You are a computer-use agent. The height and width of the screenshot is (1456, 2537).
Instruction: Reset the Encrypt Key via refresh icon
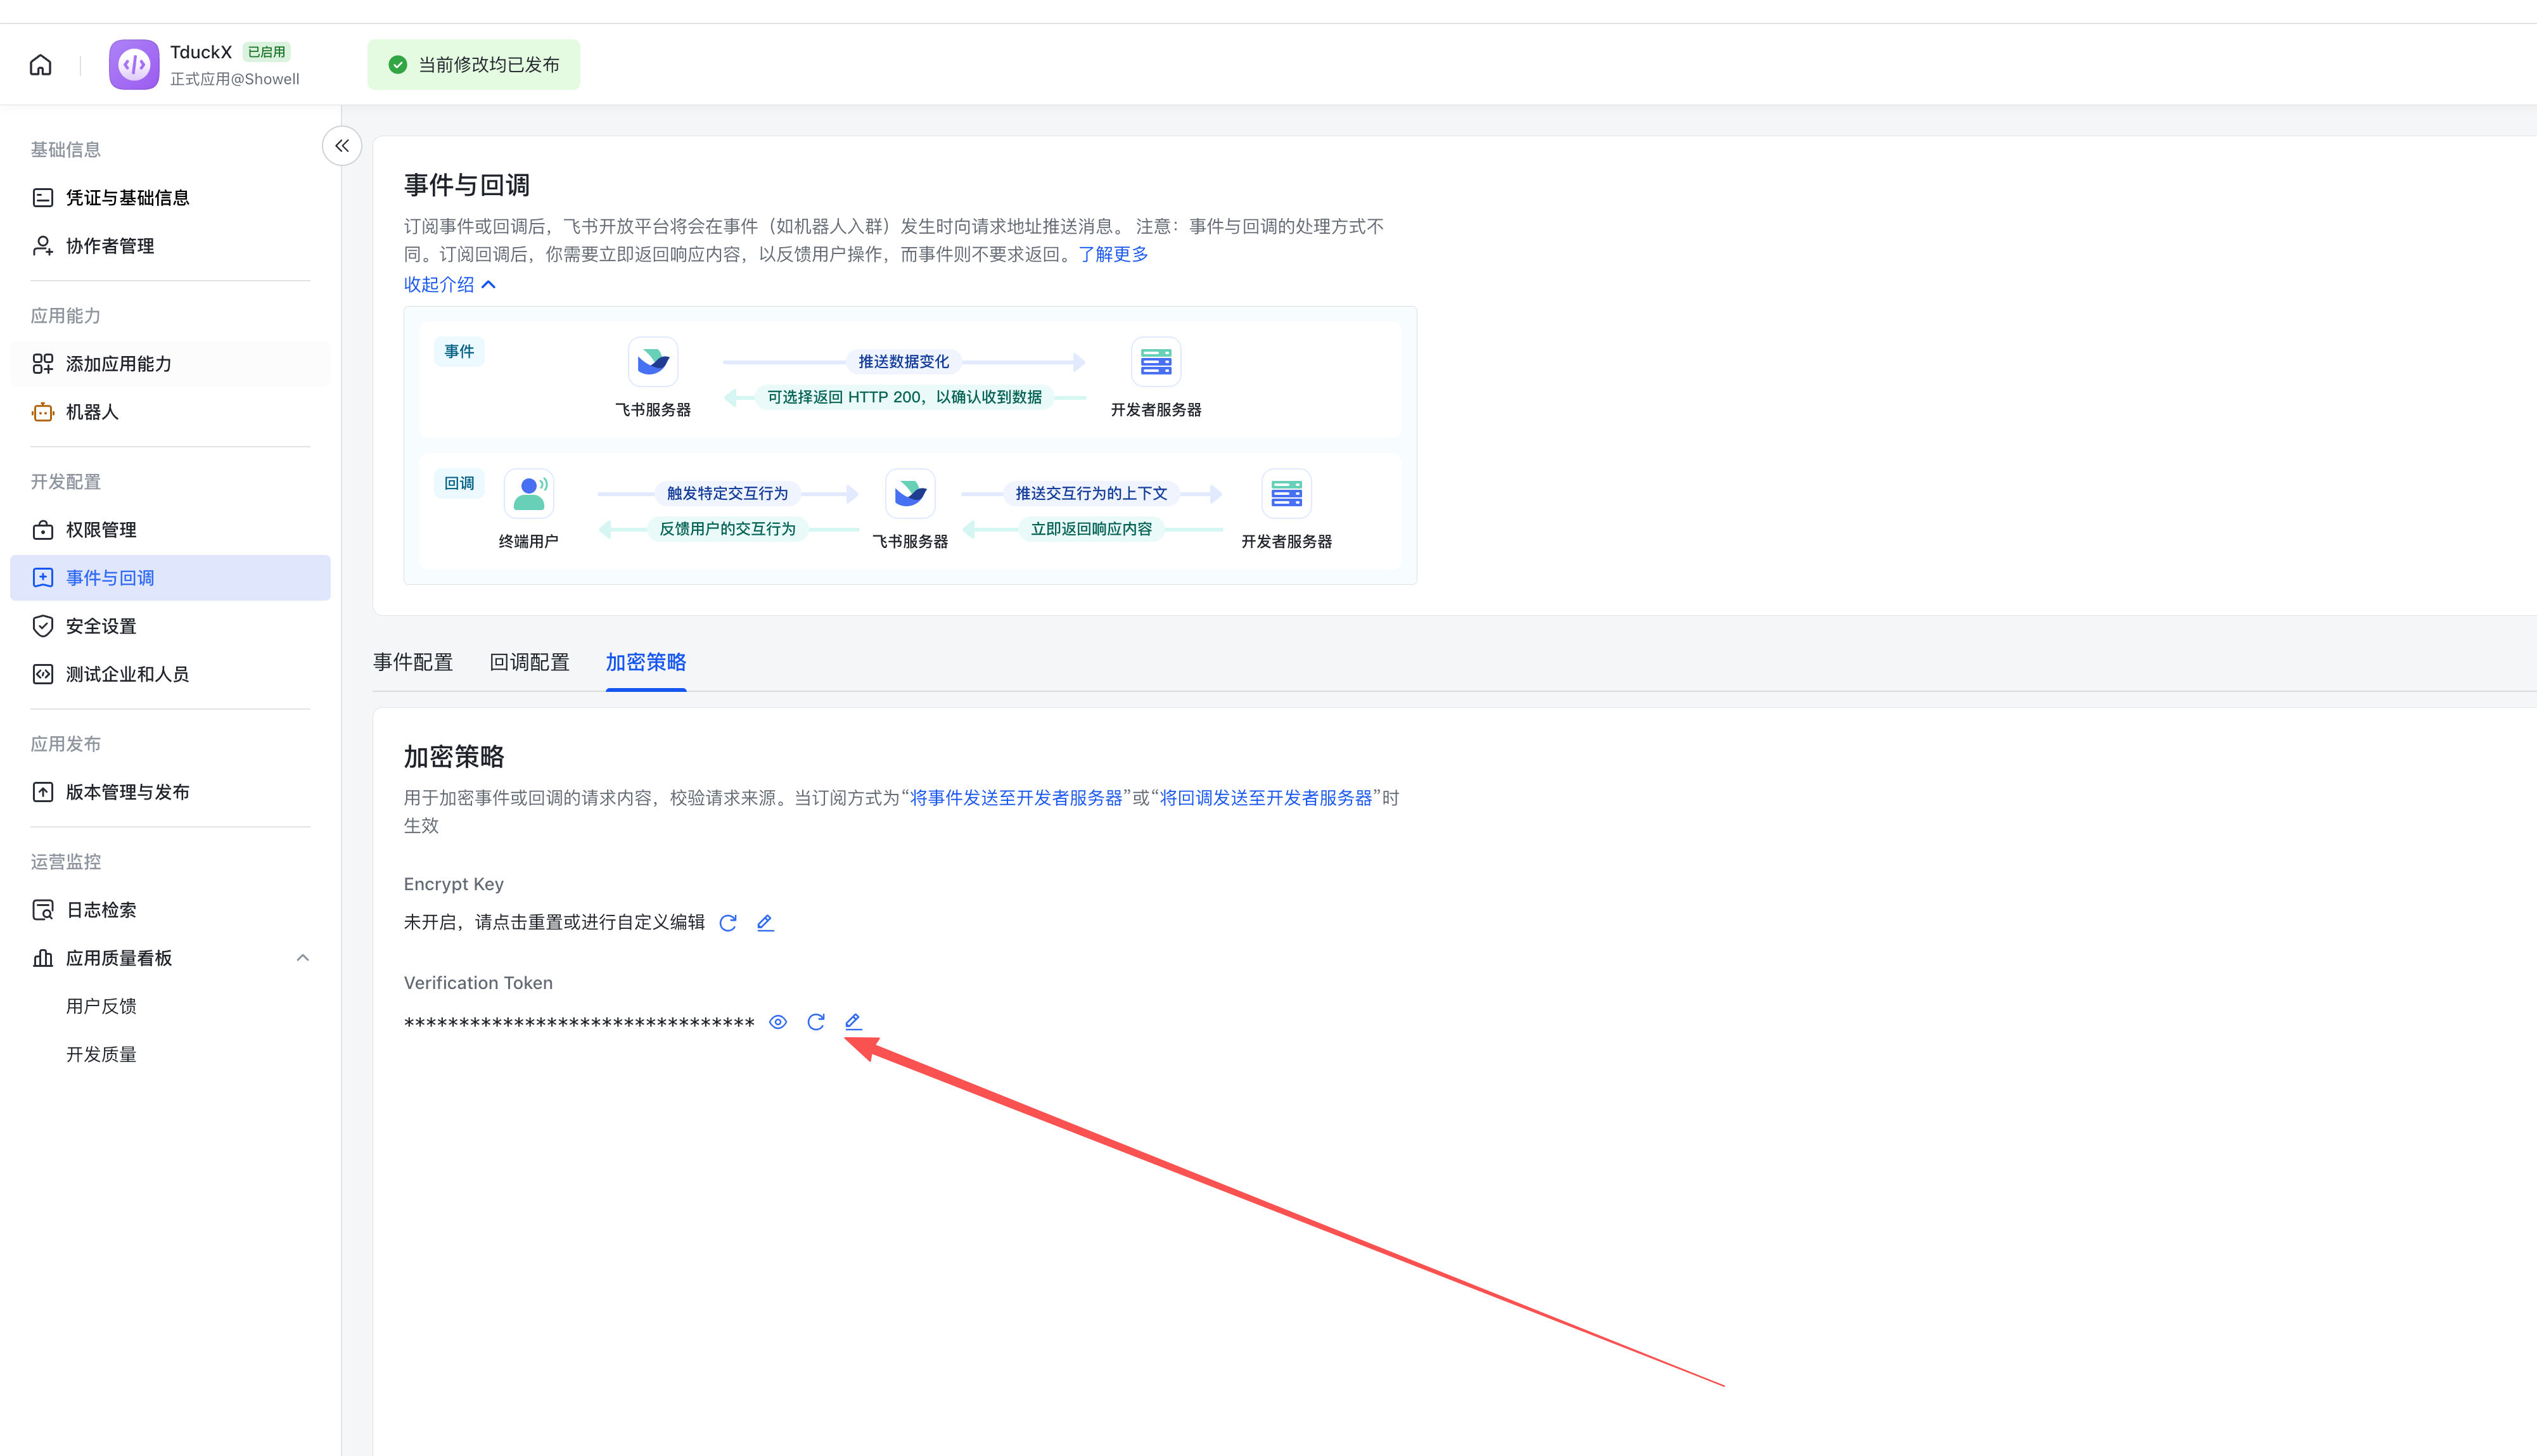tap(728, 923)
